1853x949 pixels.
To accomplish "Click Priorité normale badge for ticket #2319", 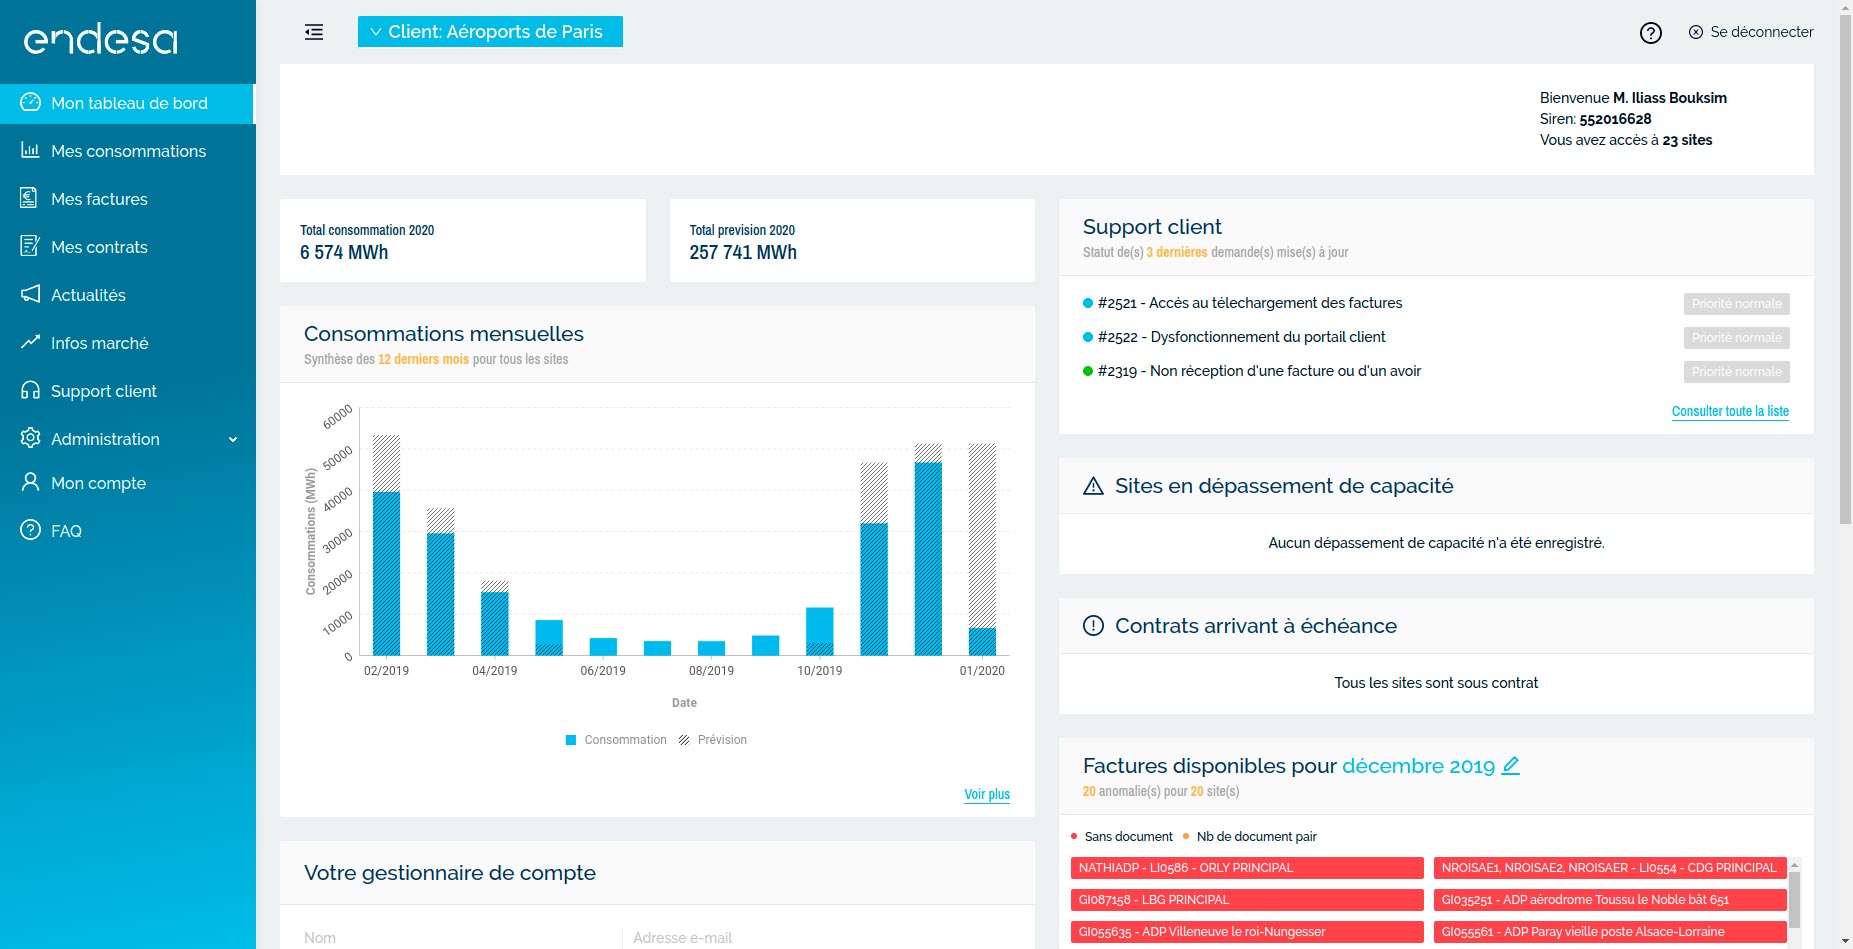I will 1737,372.
